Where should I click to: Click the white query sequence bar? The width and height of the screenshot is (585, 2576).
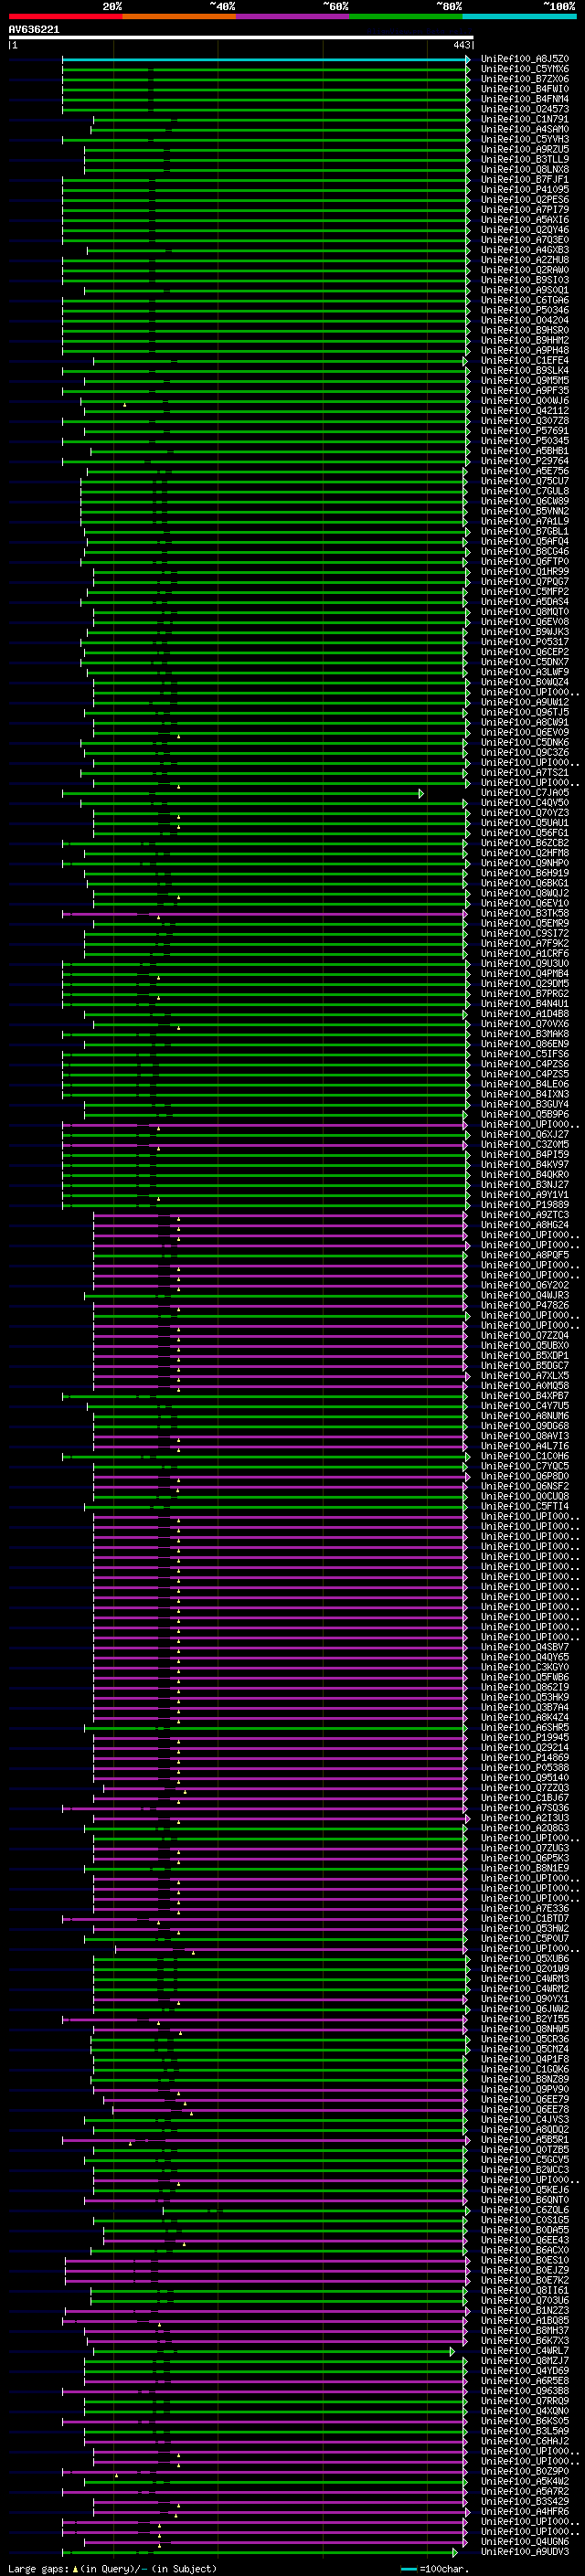[x=241, y=37]
